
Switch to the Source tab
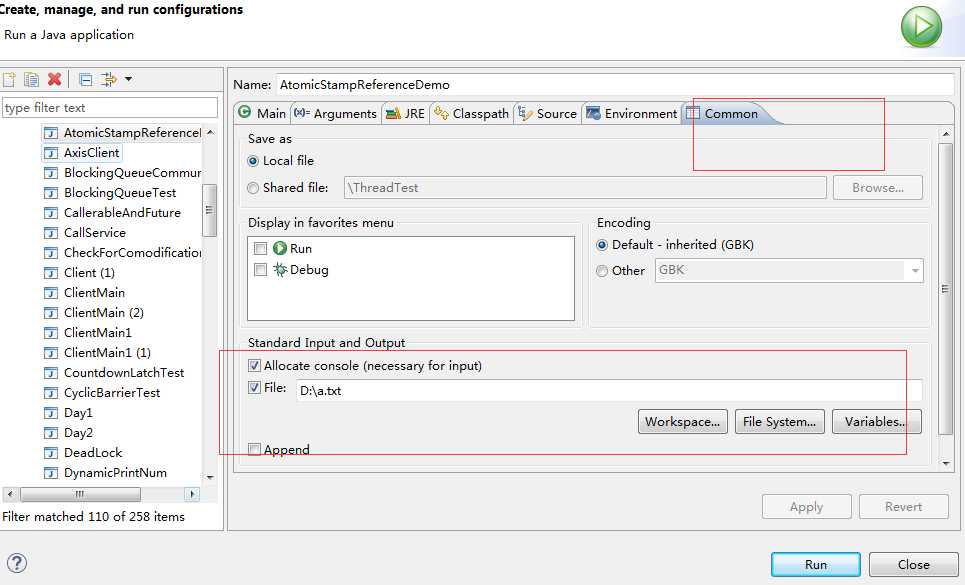tap(548, 113)
